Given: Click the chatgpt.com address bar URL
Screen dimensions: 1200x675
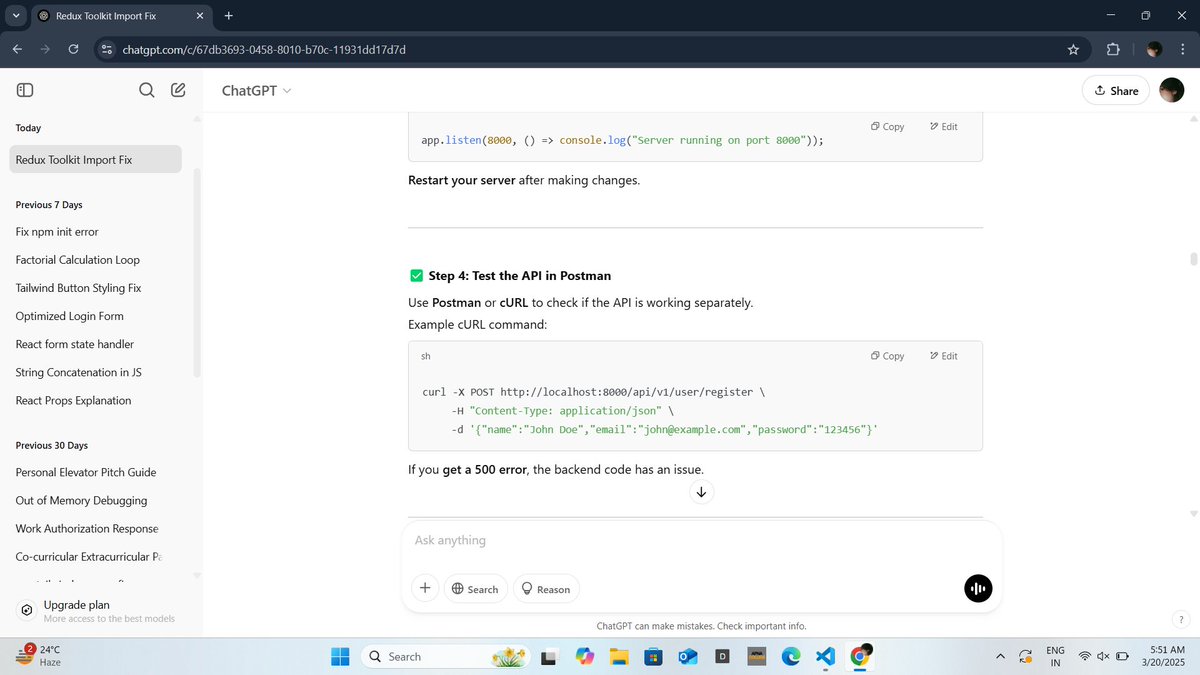Looking at the screenshot, I should 264,49.
